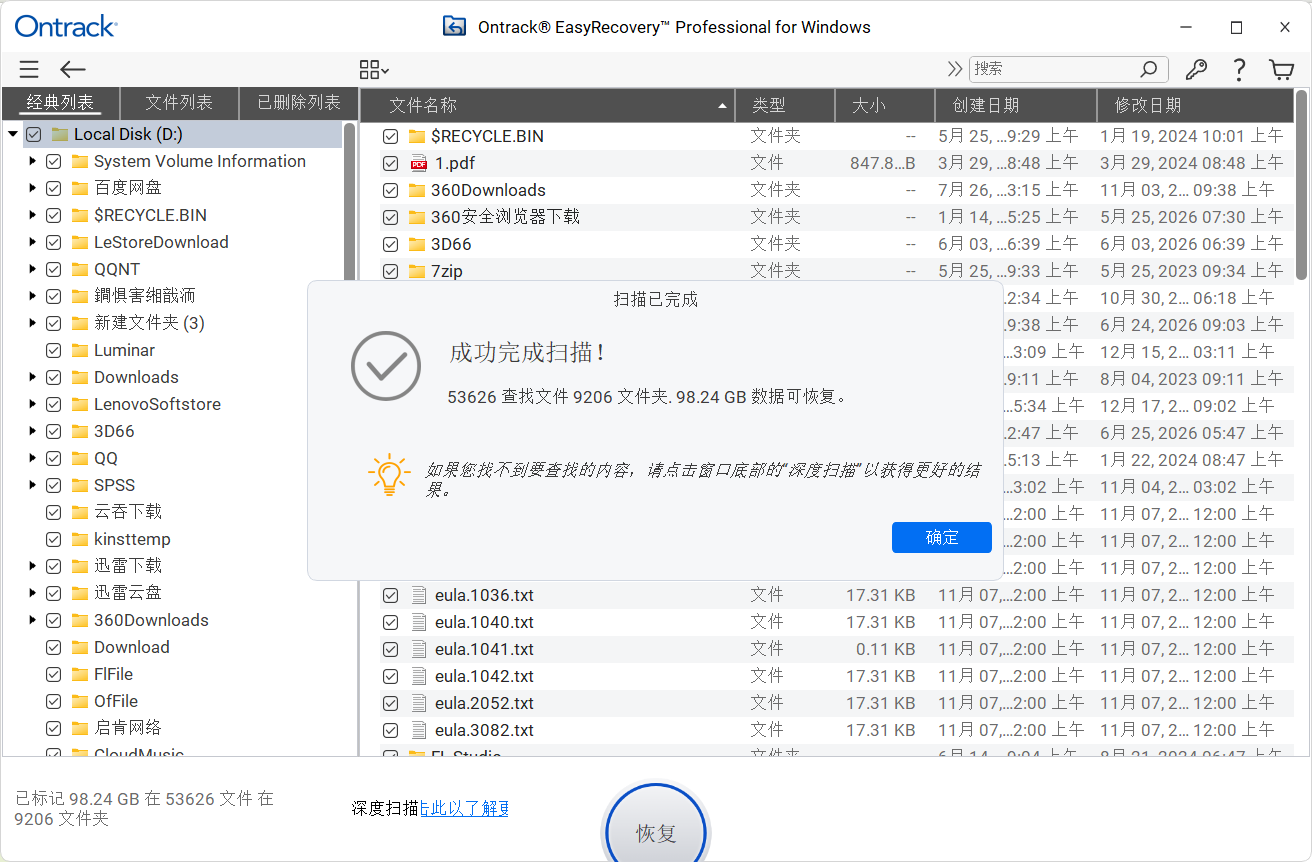The height and width of the screenshot is (862, 1312).
Task: Uncheck the 360安全浏览器下载 checkbox
Action: 391,217
